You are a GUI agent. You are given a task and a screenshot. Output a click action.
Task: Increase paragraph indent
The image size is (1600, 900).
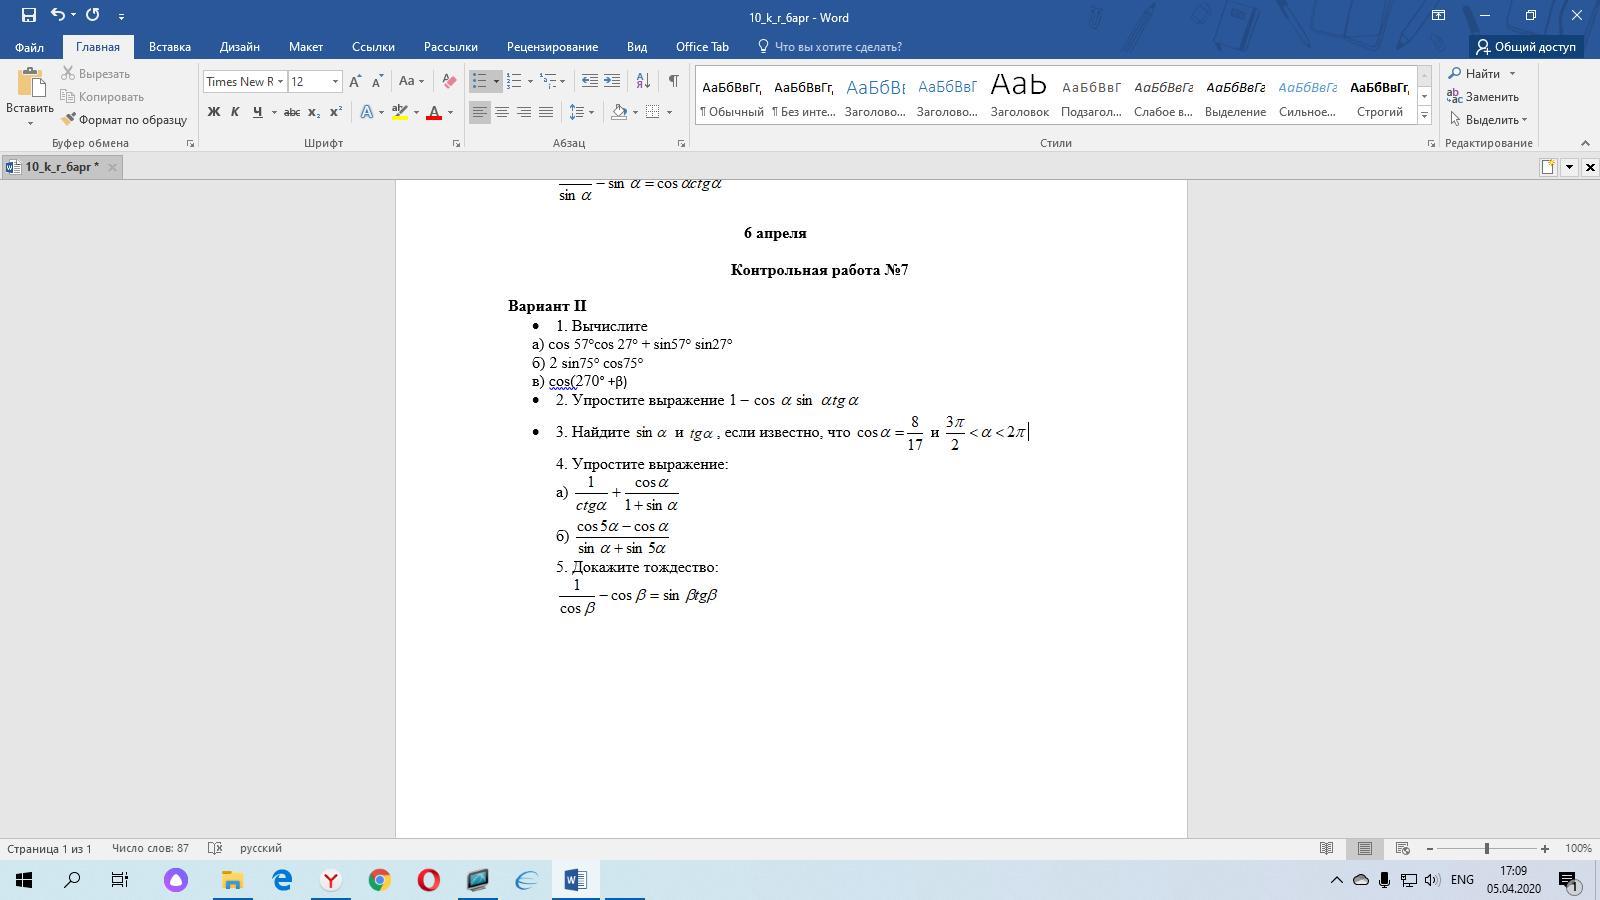point(612,82)
